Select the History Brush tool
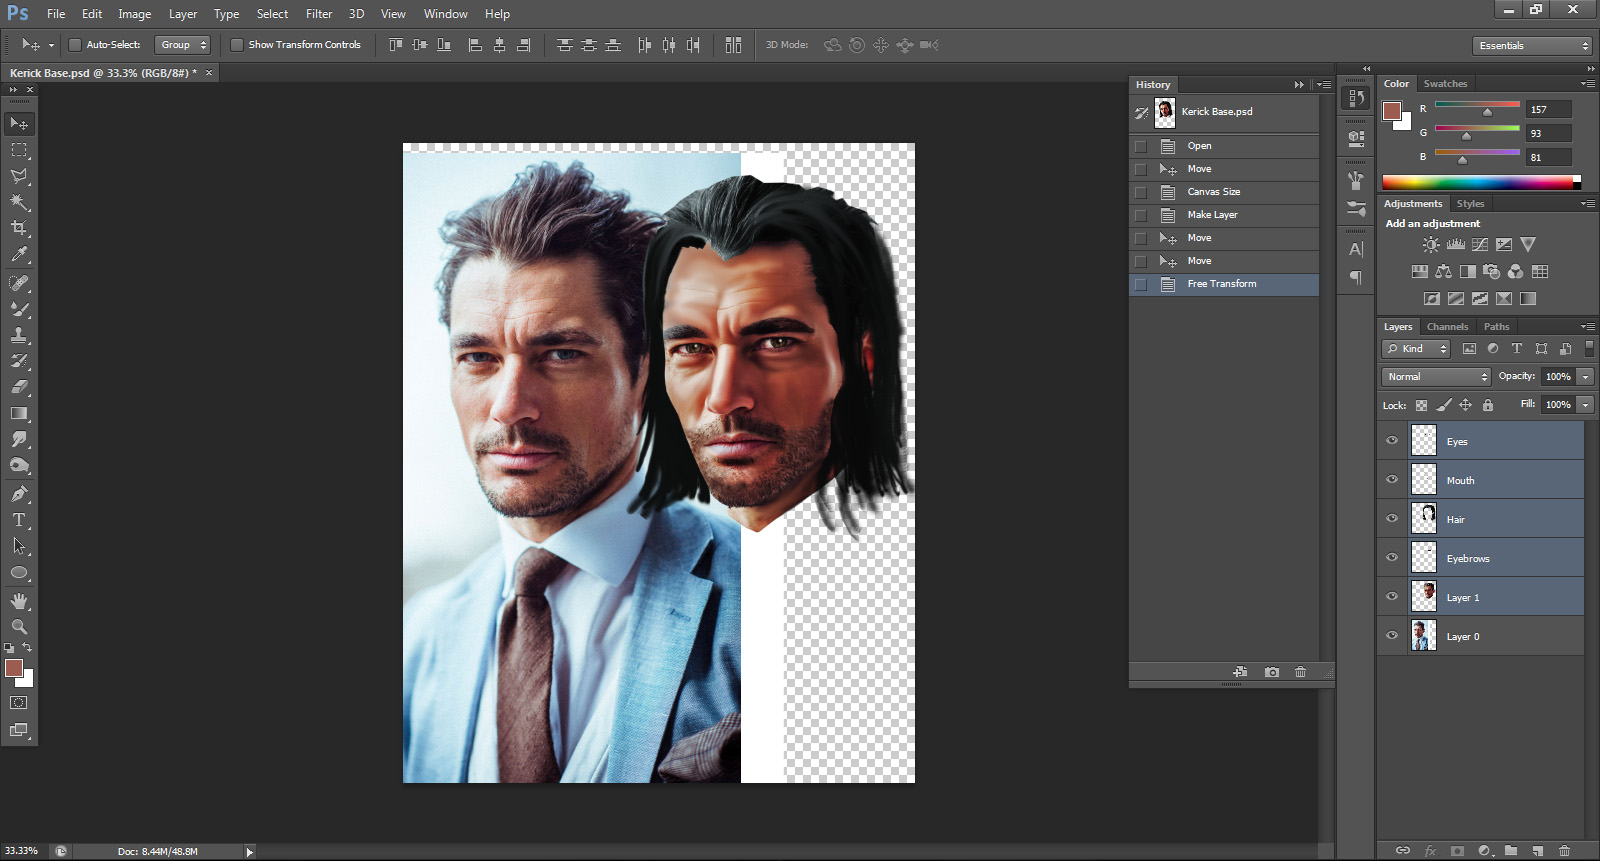The height and width of the screenshot is (861, 1600). (19, 361)
